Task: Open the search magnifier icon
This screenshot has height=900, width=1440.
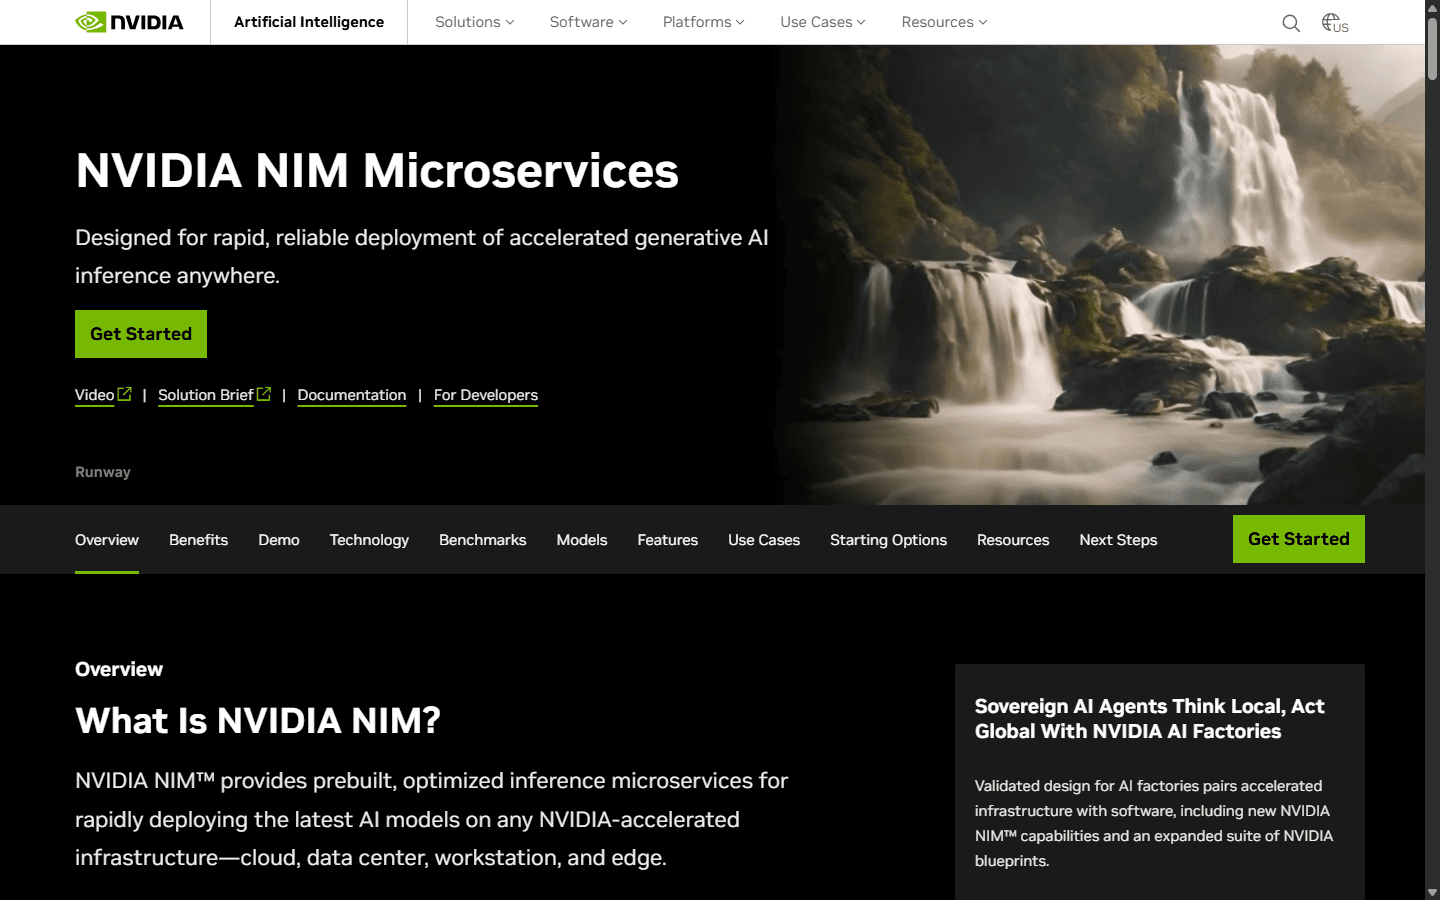Action: coord(1291,23)
